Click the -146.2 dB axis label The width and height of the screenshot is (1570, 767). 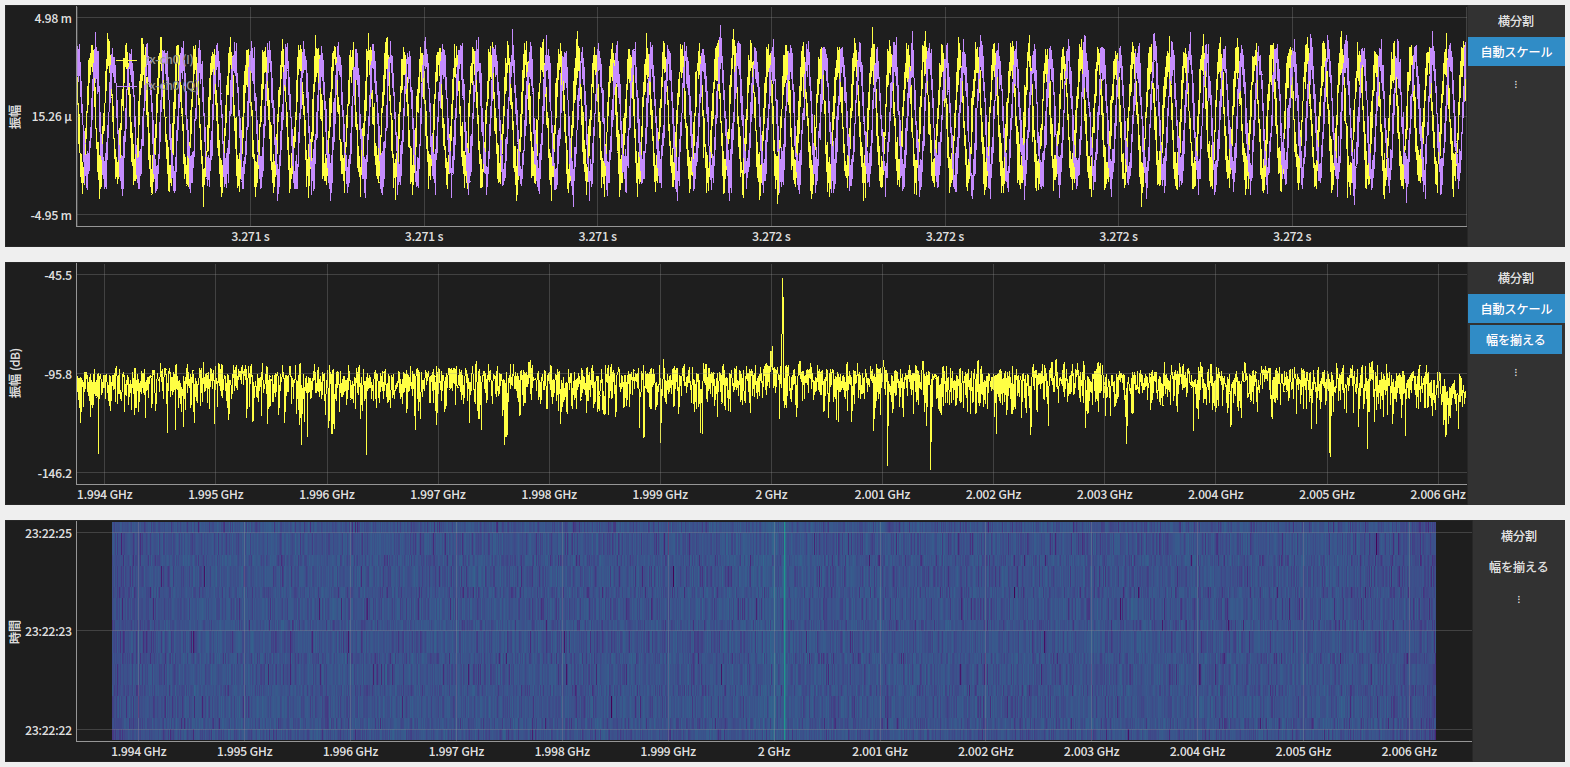tap(55, 474)
